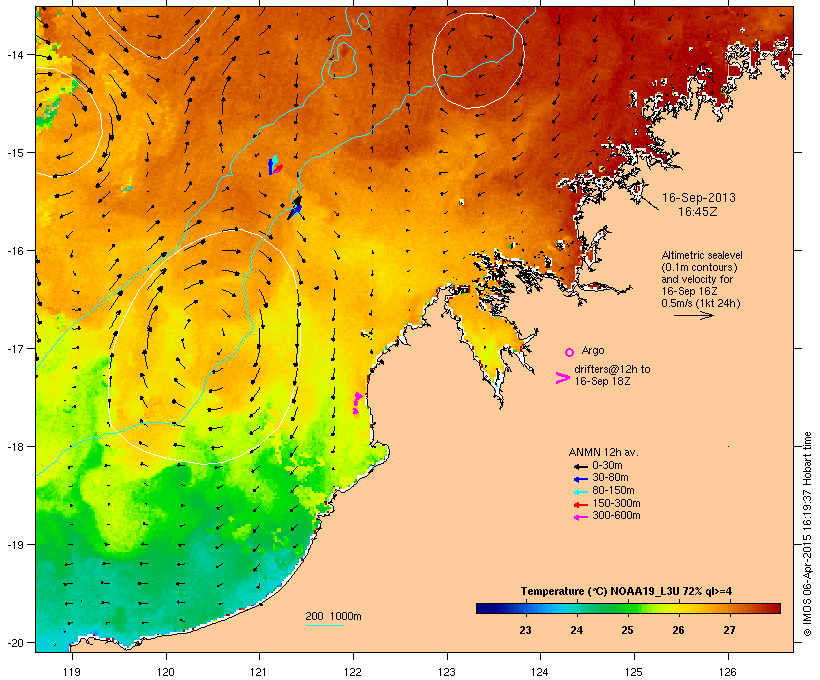The height and width of the screenshot is (680, 820).
Task: Click the magenta 300-600m legend arrow
Action: [580, 517]
